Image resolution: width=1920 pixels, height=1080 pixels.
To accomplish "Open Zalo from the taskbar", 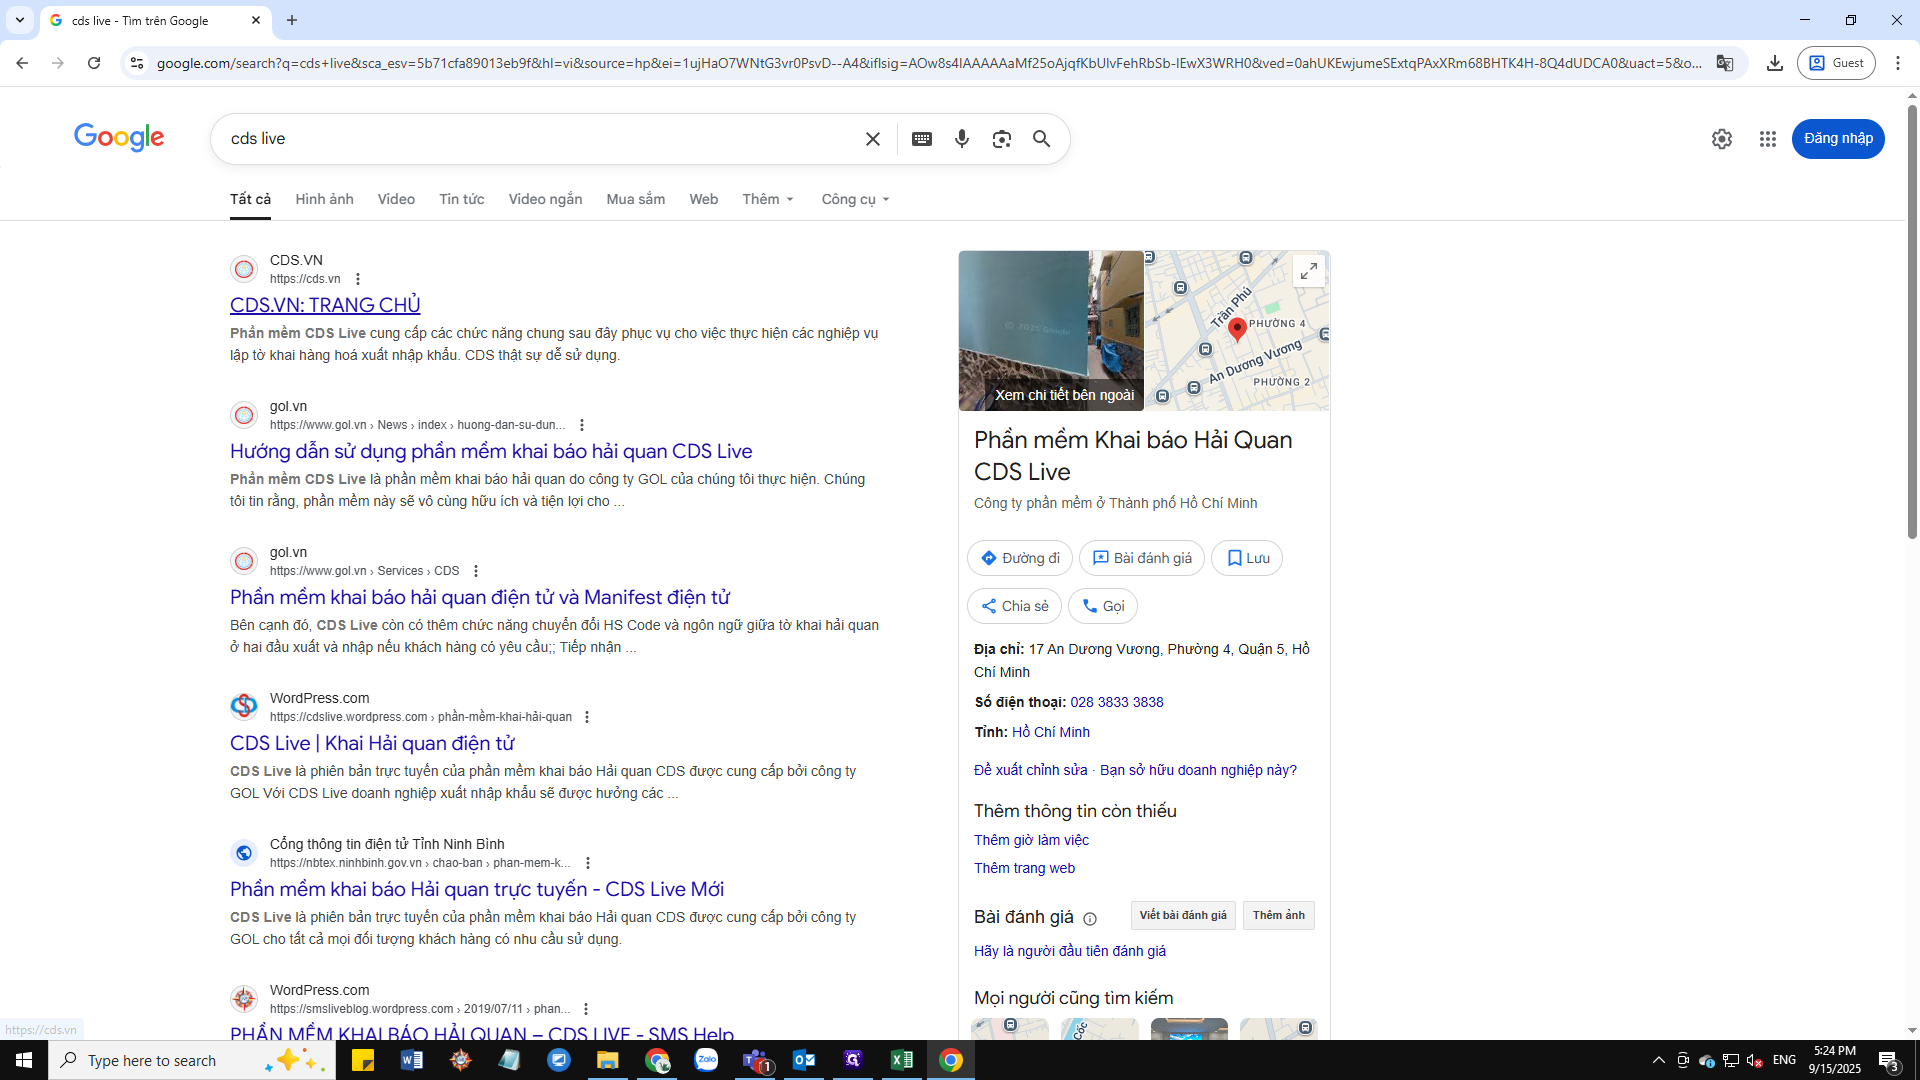I will (706, 1060).
